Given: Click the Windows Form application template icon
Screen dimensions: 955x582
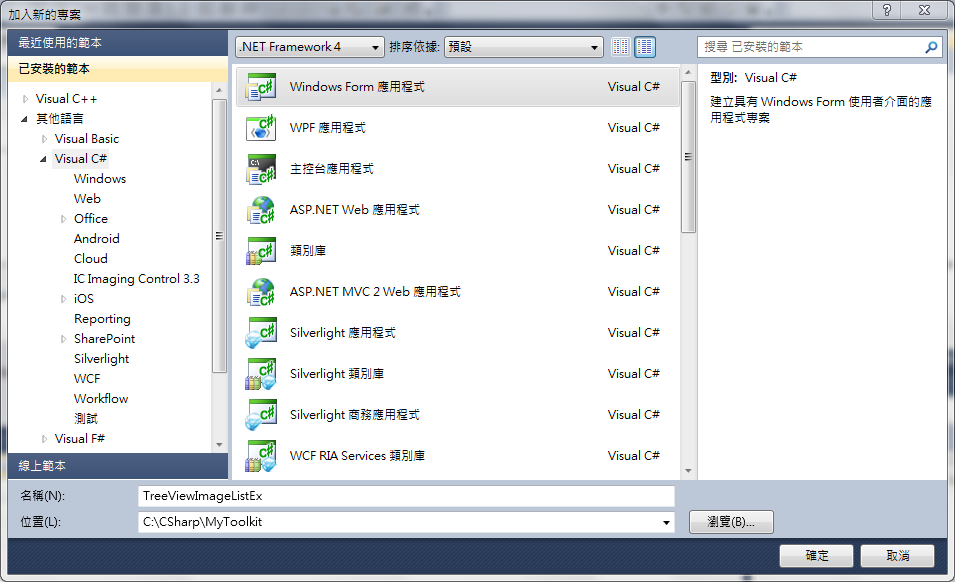Looking at the screenshot, I should pos(261,87).
